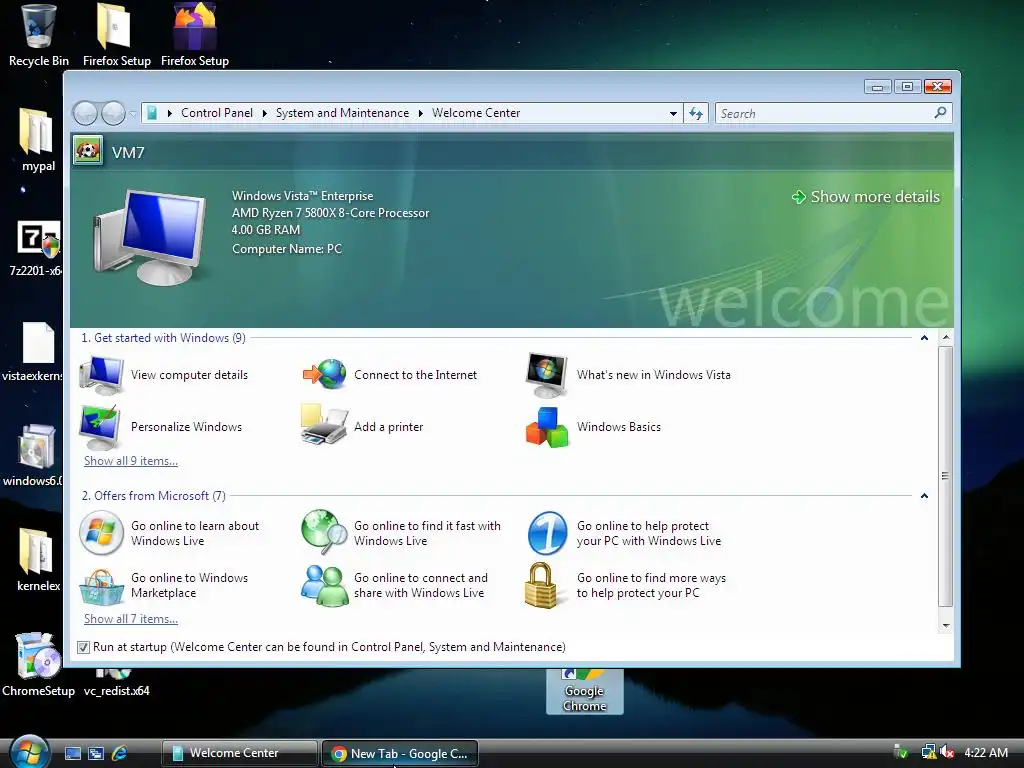This screenshot has width=1024, height=768.
Task: Click Show more details link
Action: [866, 197]
